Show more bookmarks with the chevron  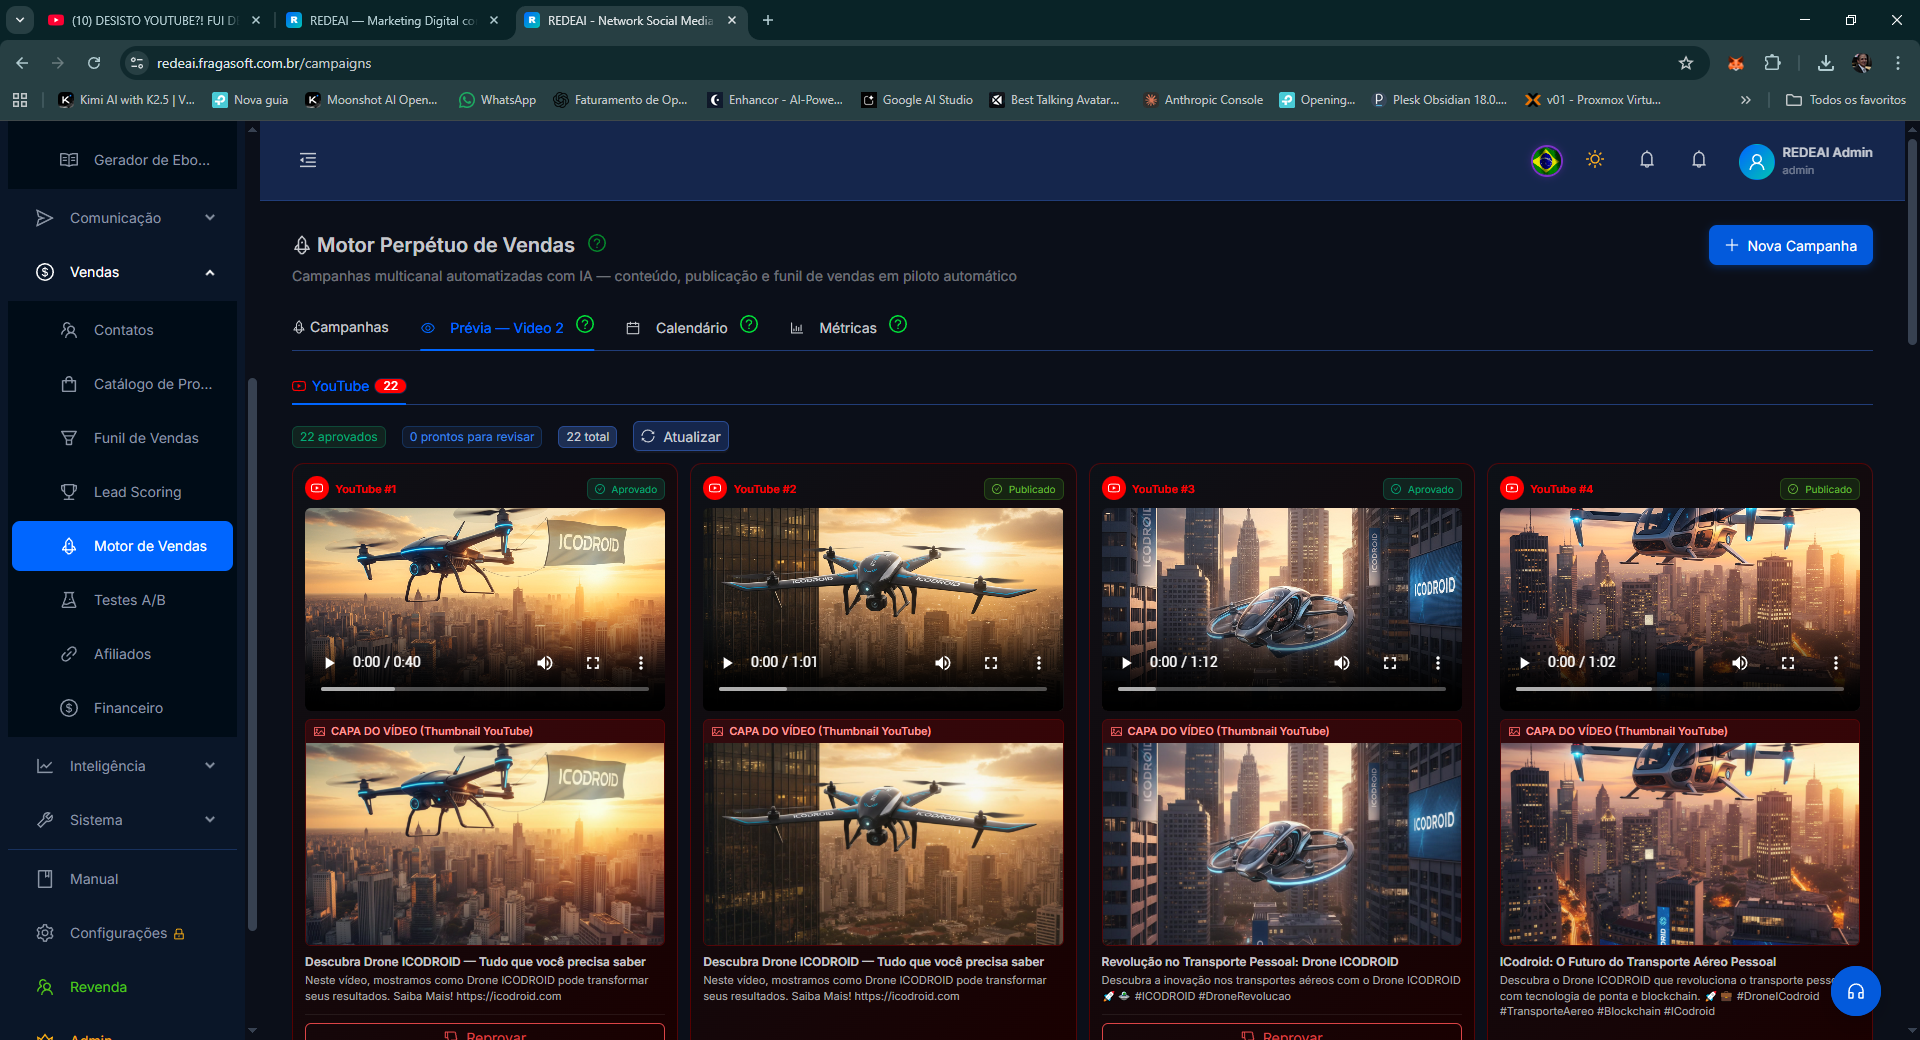click(x=1746, y=100)
